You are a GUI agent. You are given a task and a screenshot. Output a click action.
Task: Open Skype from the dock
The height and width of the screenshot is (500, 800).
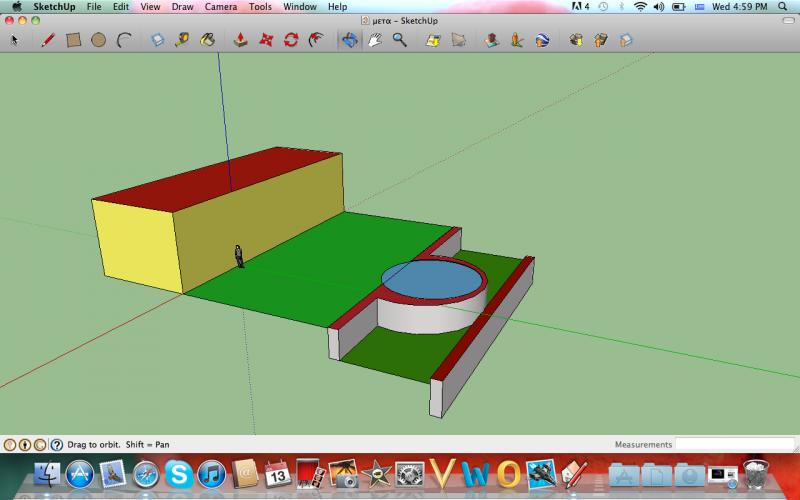(179, 474)
